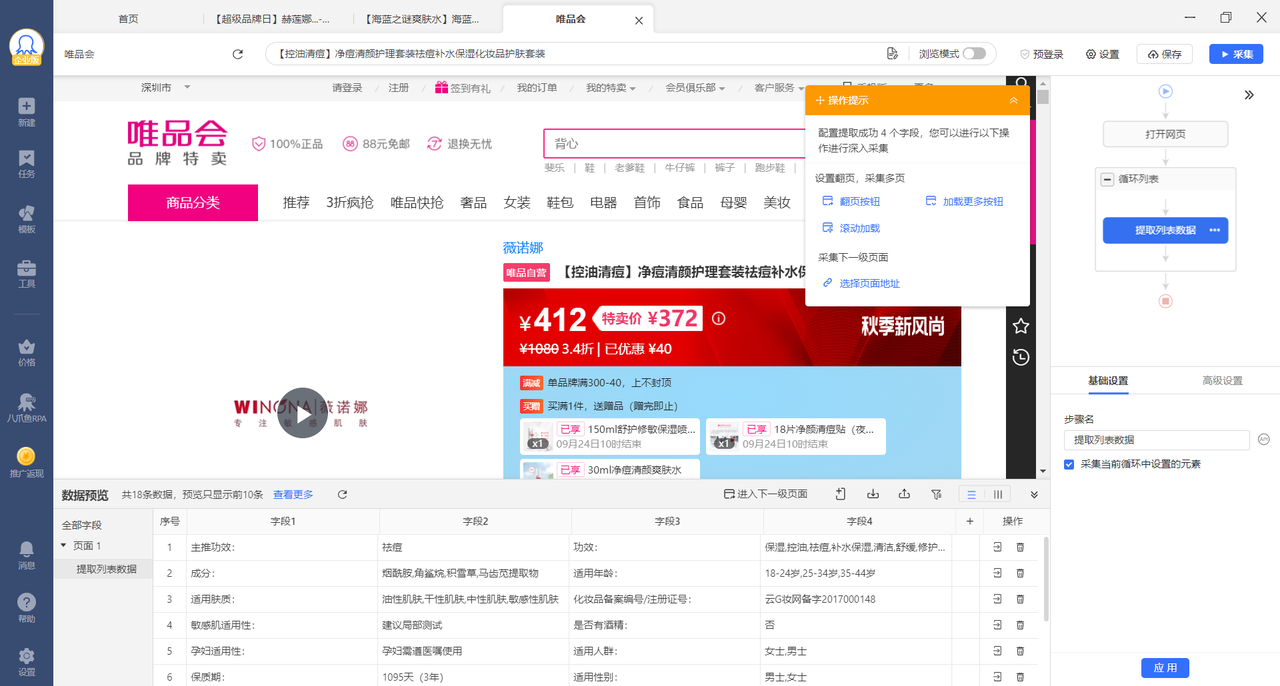Open 提取列表数据 step options menu
The height and width of the screenshot is (686, 1280).
1215,230
